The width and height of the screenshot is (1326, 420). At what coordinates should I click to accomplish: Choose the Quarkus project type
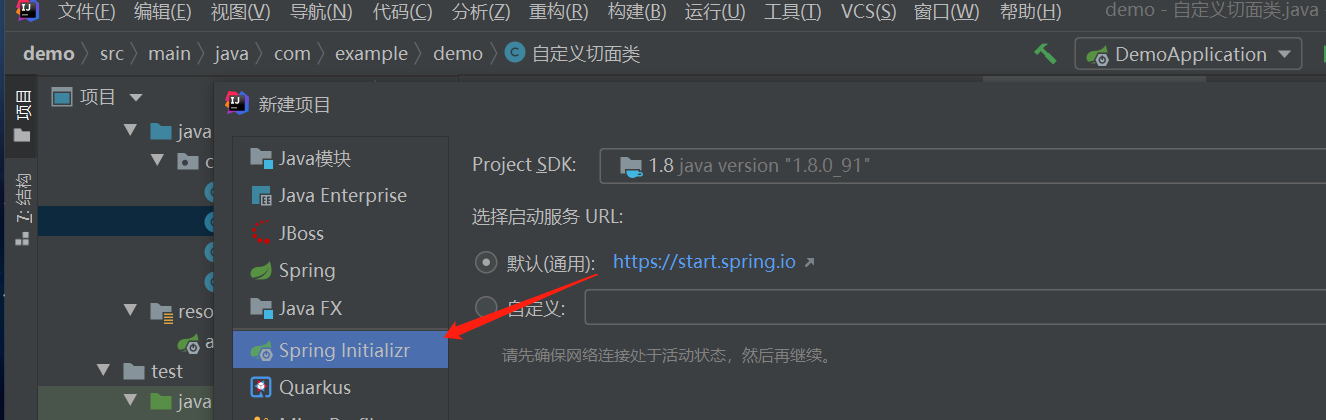tap(340, 387)
